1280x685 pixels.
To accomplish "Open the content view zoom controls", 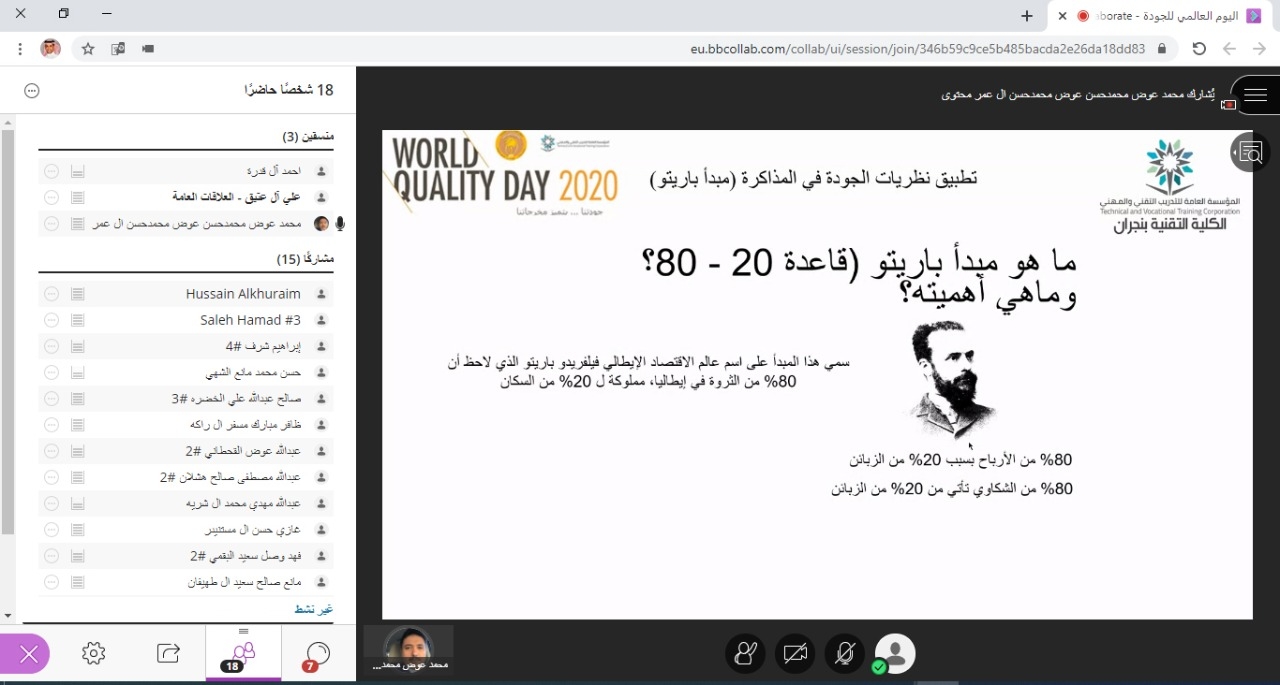I will point(1251,152).
